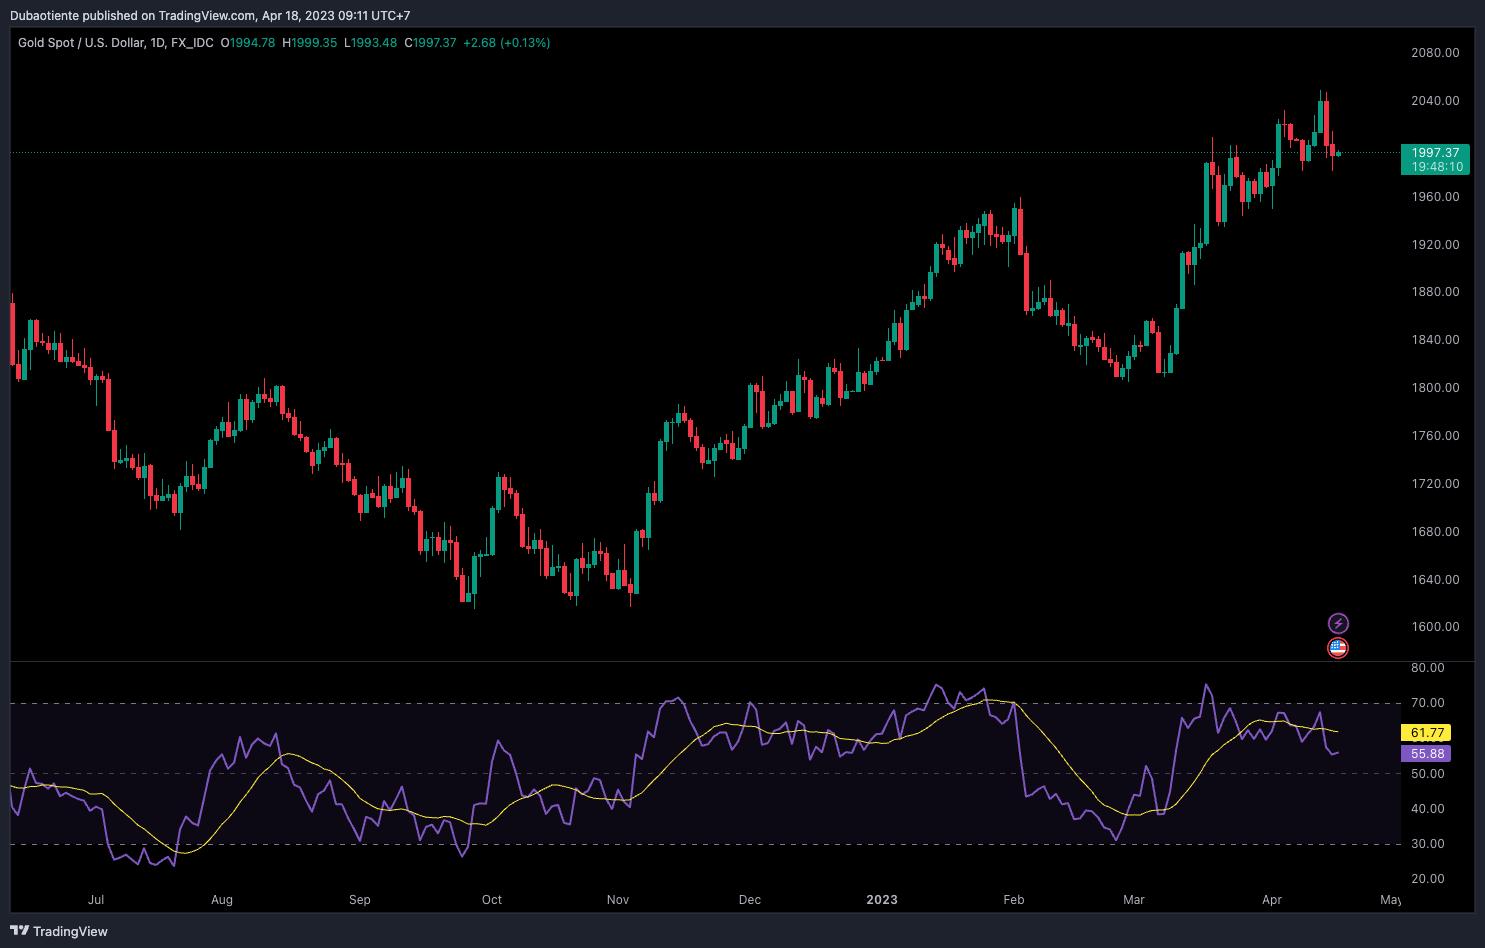Click the yellow RSI MA value 61.77
The width and height of the screenshot is (1485, 948).
[x=1427, y=733]
